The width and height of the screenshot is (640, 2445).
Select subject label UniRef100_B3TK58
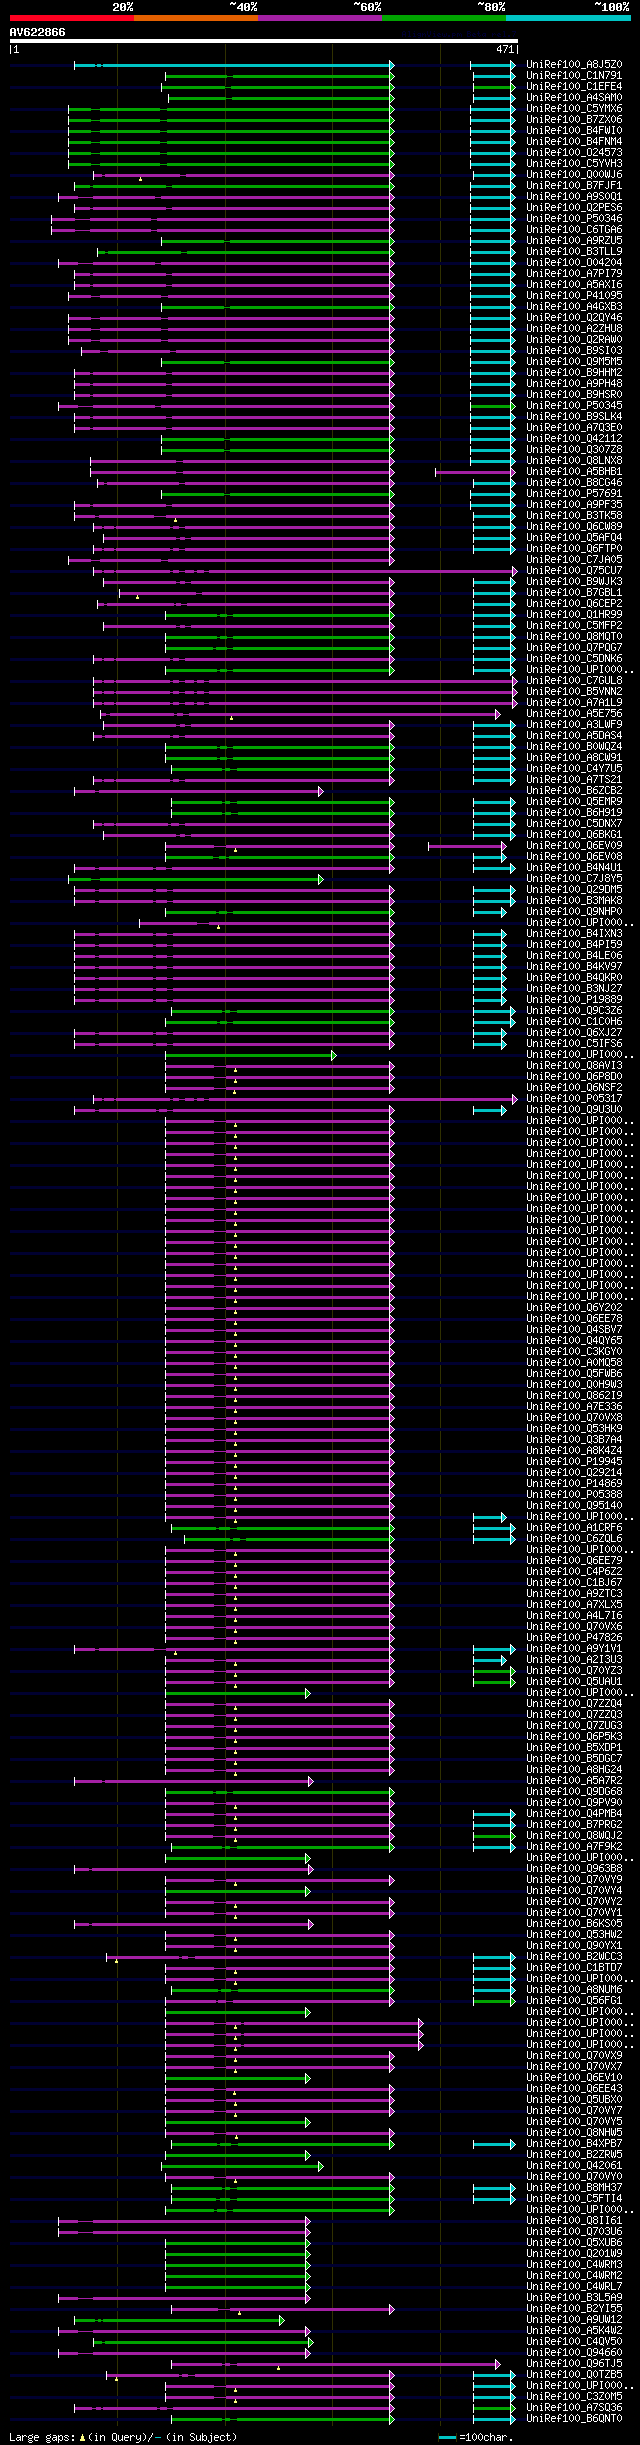(574, 516)
